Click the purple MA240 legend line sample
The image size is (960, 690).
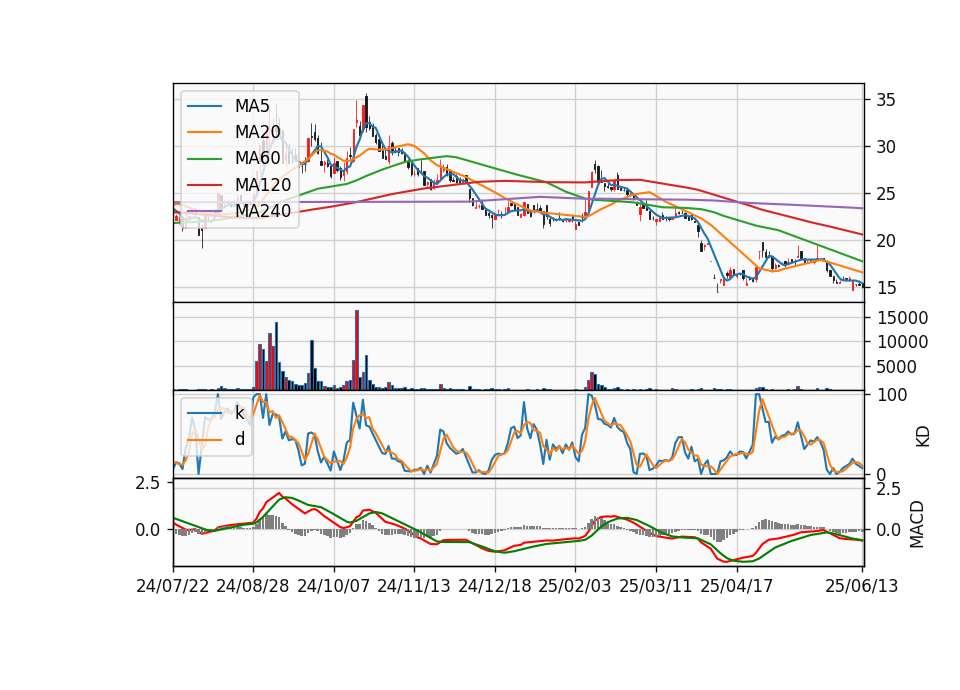point(204,211)
